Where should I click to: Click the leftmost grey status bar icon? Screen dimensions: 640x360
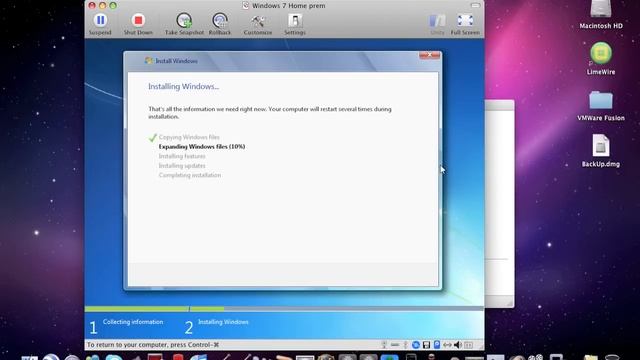click(384, 345)
